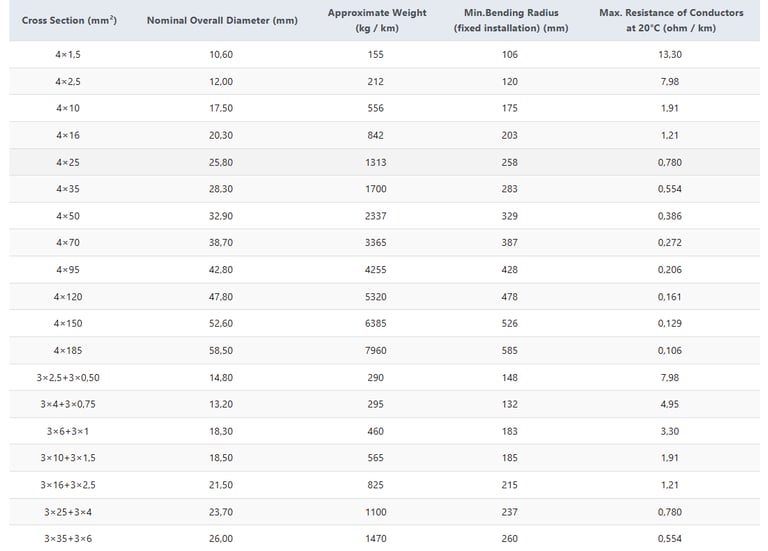
Task: Select the 1100 weight value
Action: pyautogui.click(x=376, y=511)
